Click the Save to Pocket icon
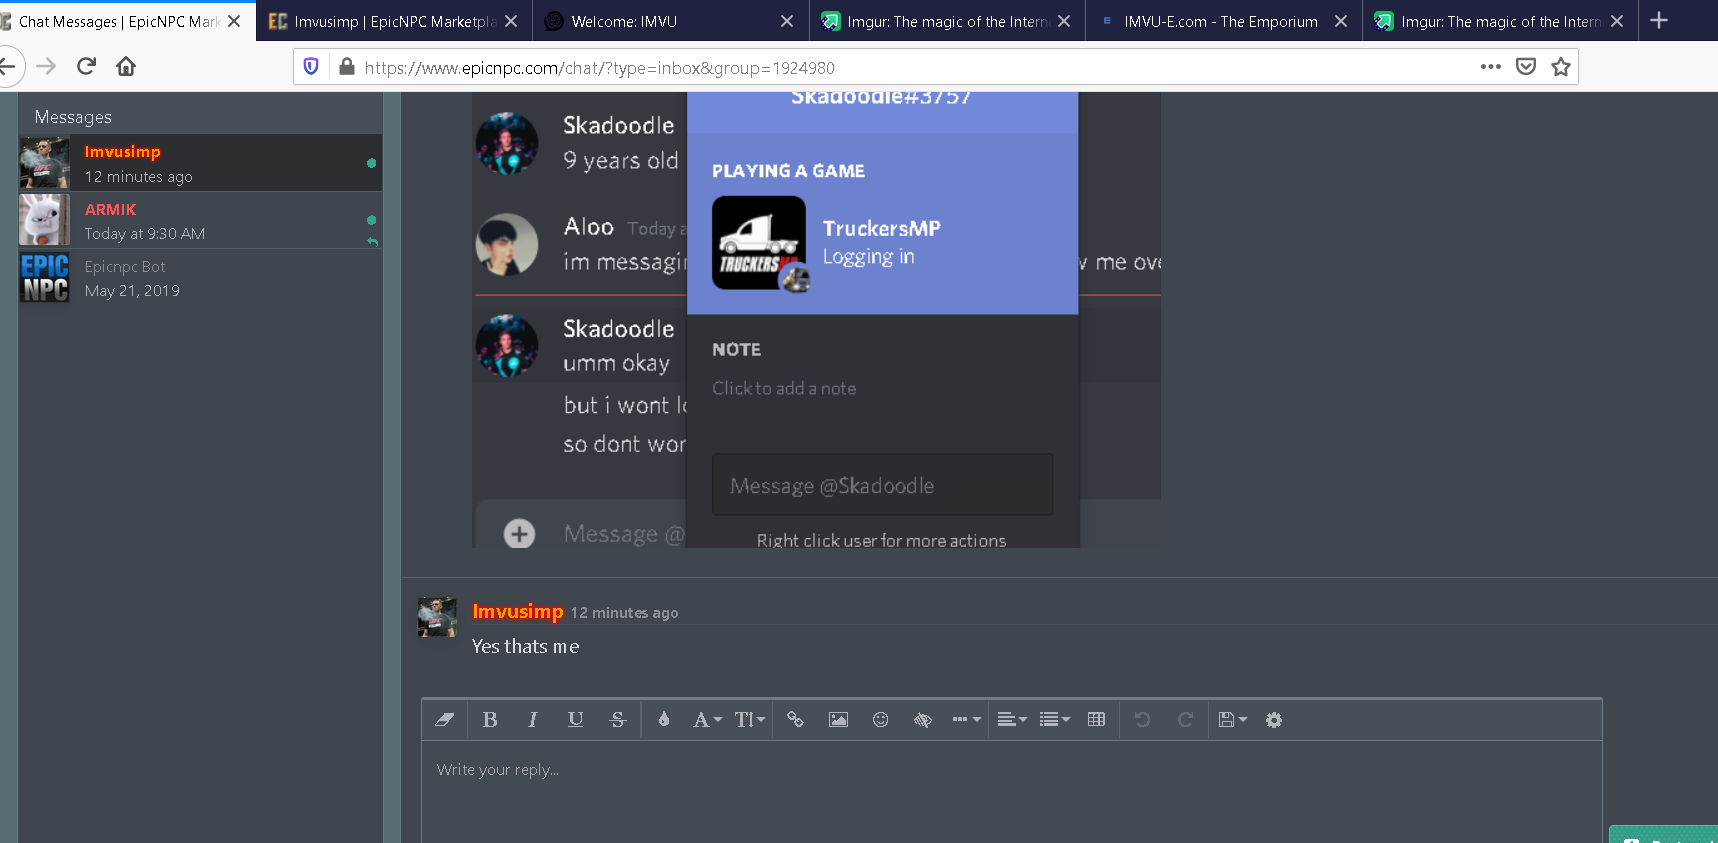Viewport: 1718px width, 843px height. (x=1526, y=67)
